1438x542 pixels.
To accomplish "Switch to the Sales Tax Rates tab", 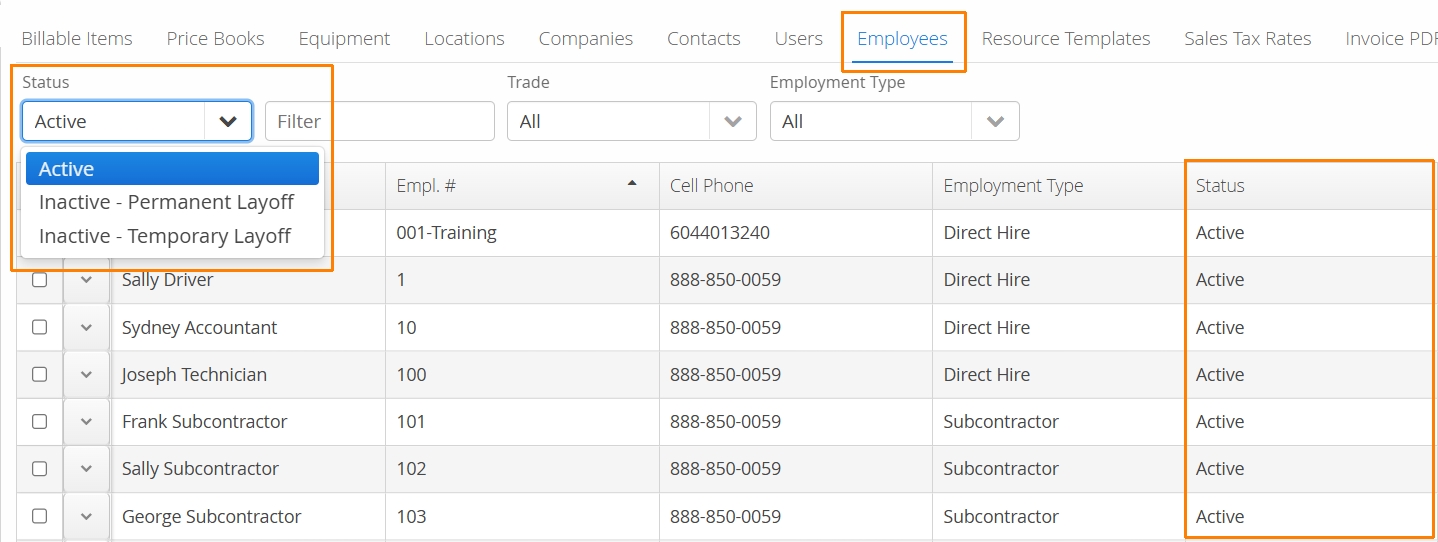I will [1247, 39].
